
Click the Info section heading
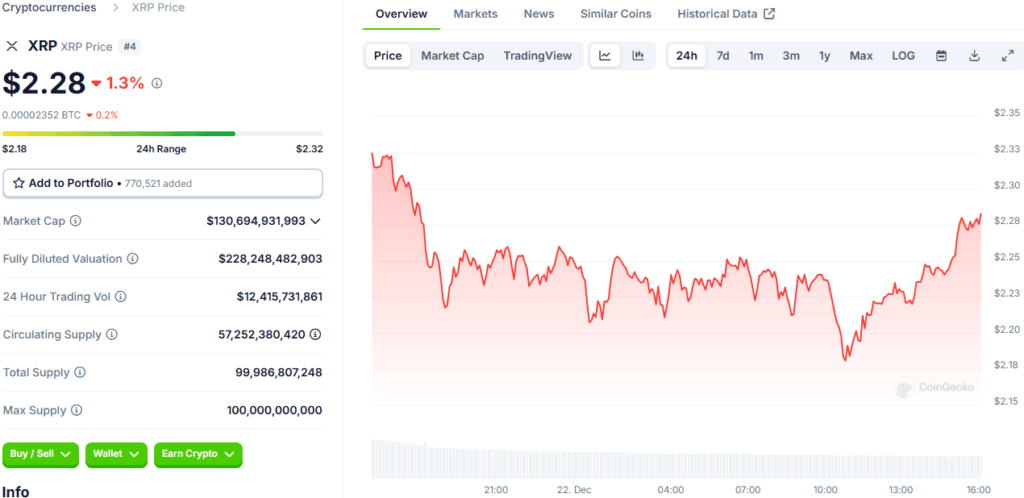pos(16,491)
